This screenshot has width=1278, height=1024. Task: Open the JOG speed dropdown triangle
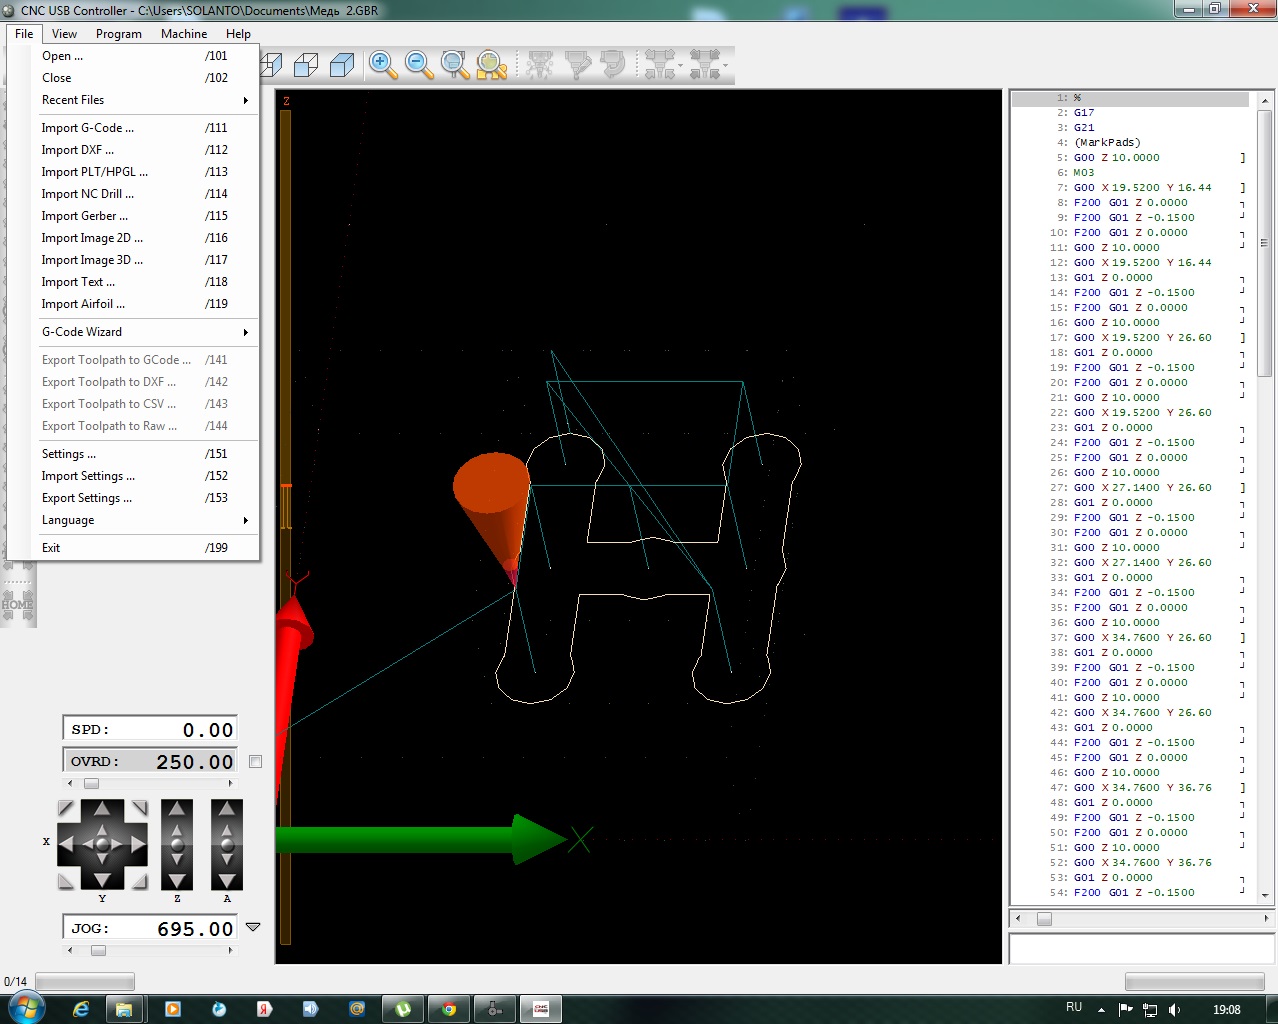pyautogui.click(x=253, y=927)
